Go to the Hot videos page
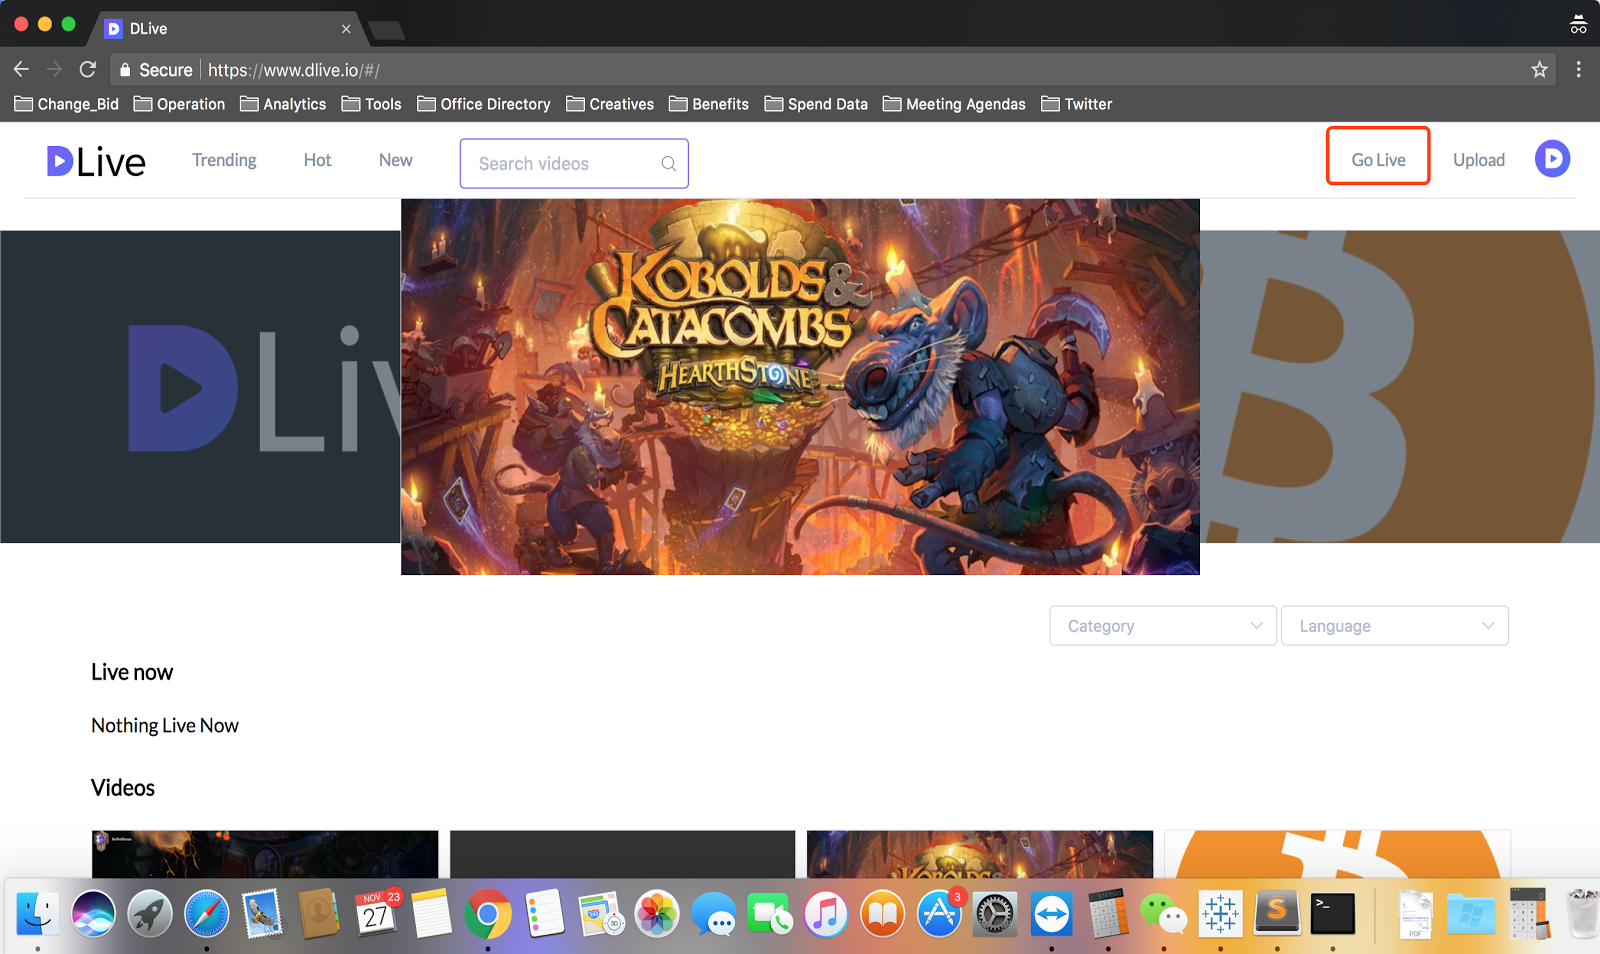 pyautogui.click(x=317, y=160)
